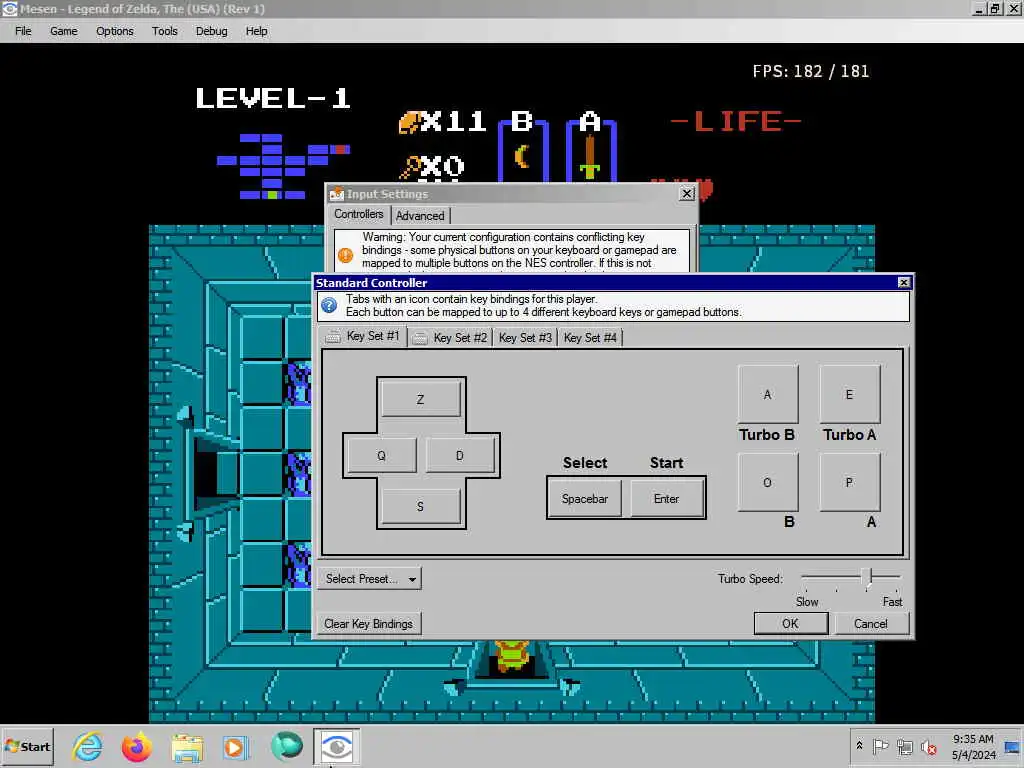Click the blue info question icon
This screenshot has width=1024, height=768.
click(330, 305)
